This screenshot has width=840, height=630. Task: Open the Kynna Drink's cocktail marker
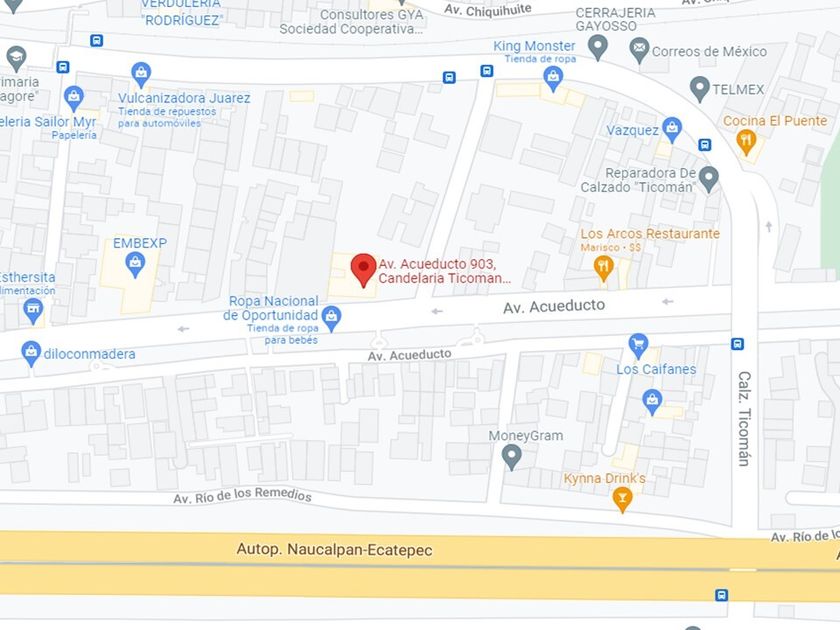(622, 499)
